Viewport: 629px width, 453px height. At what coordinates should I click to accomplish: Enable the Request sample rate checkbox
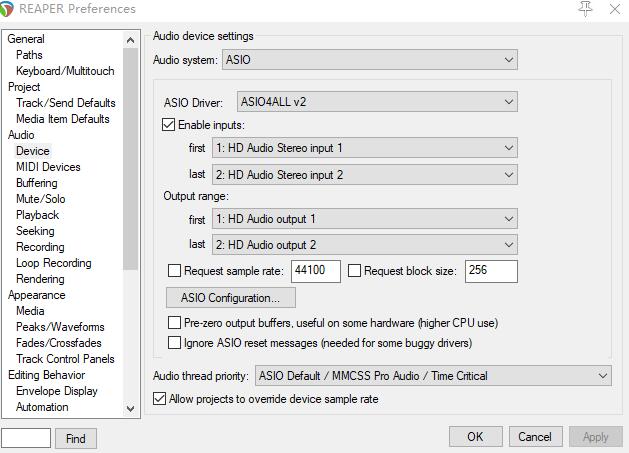(x=175, y=271)
